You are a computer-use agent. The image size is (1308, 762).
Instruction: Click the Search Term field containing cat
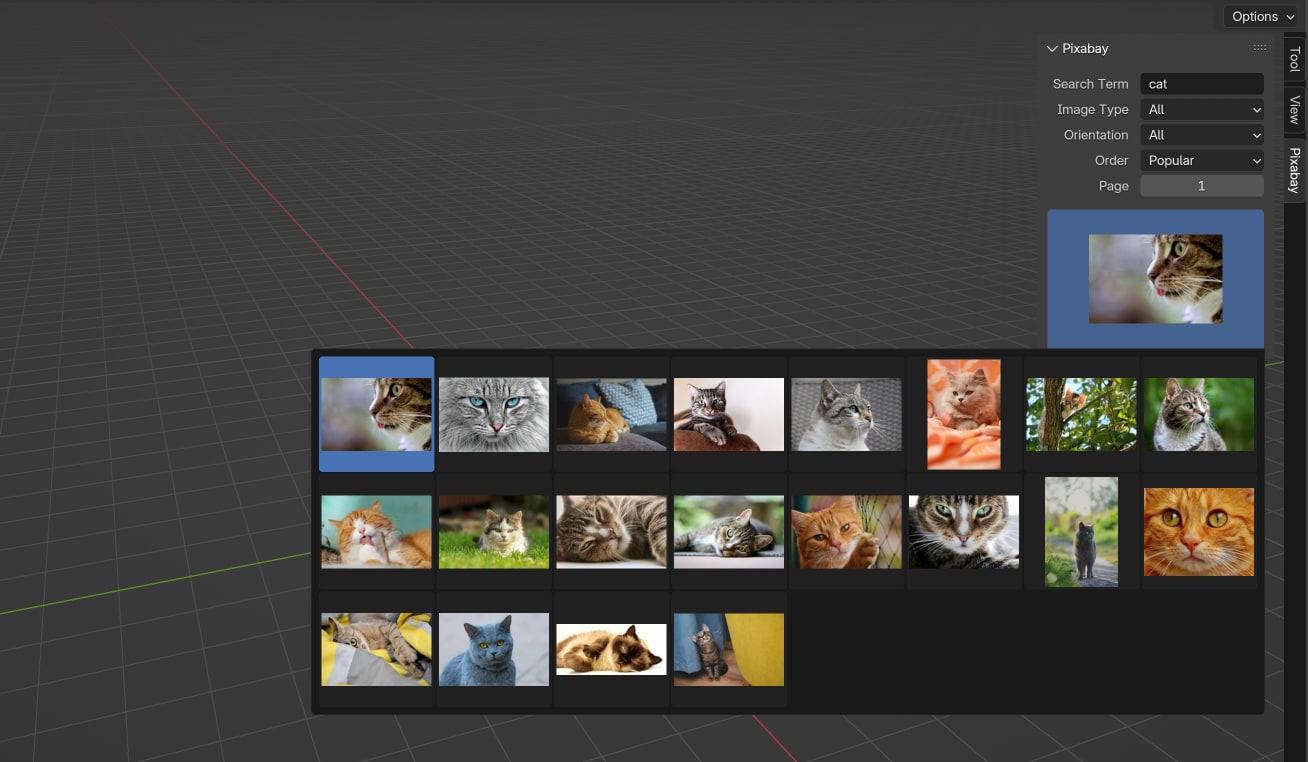[x=1202, y=84]
